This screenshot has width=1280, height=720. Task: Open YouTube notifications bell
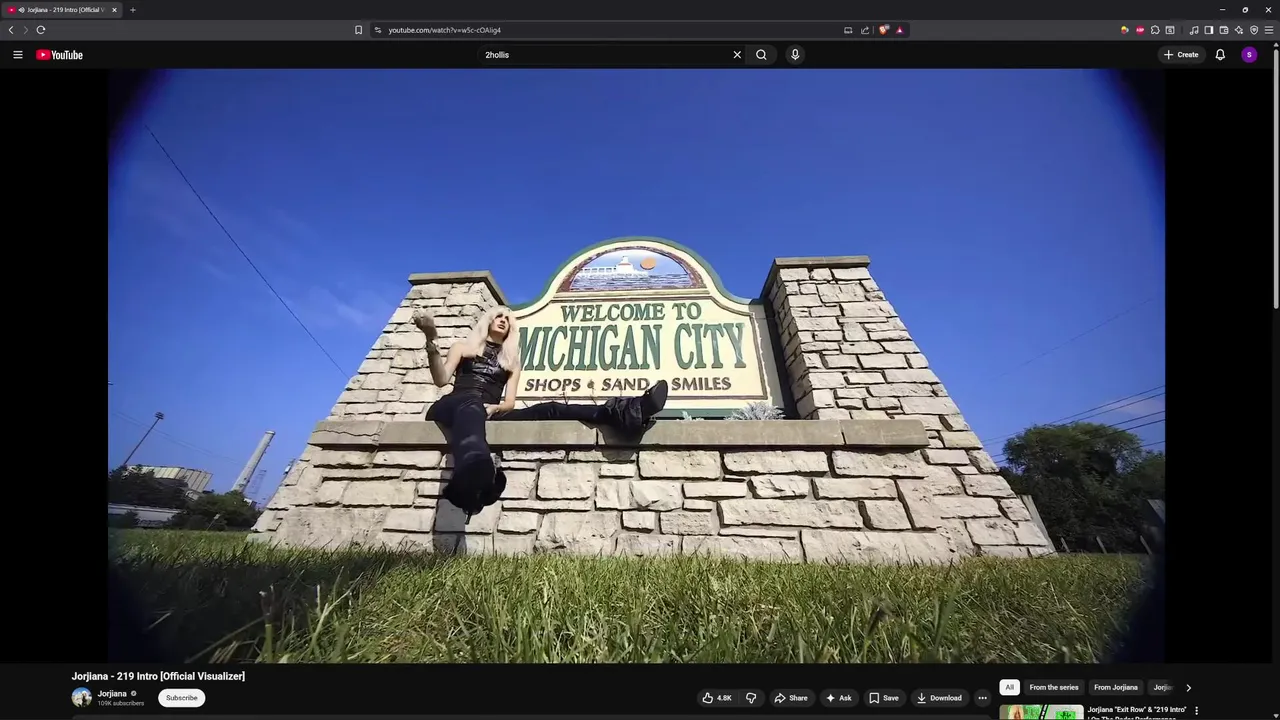[x=1220, y=55]
